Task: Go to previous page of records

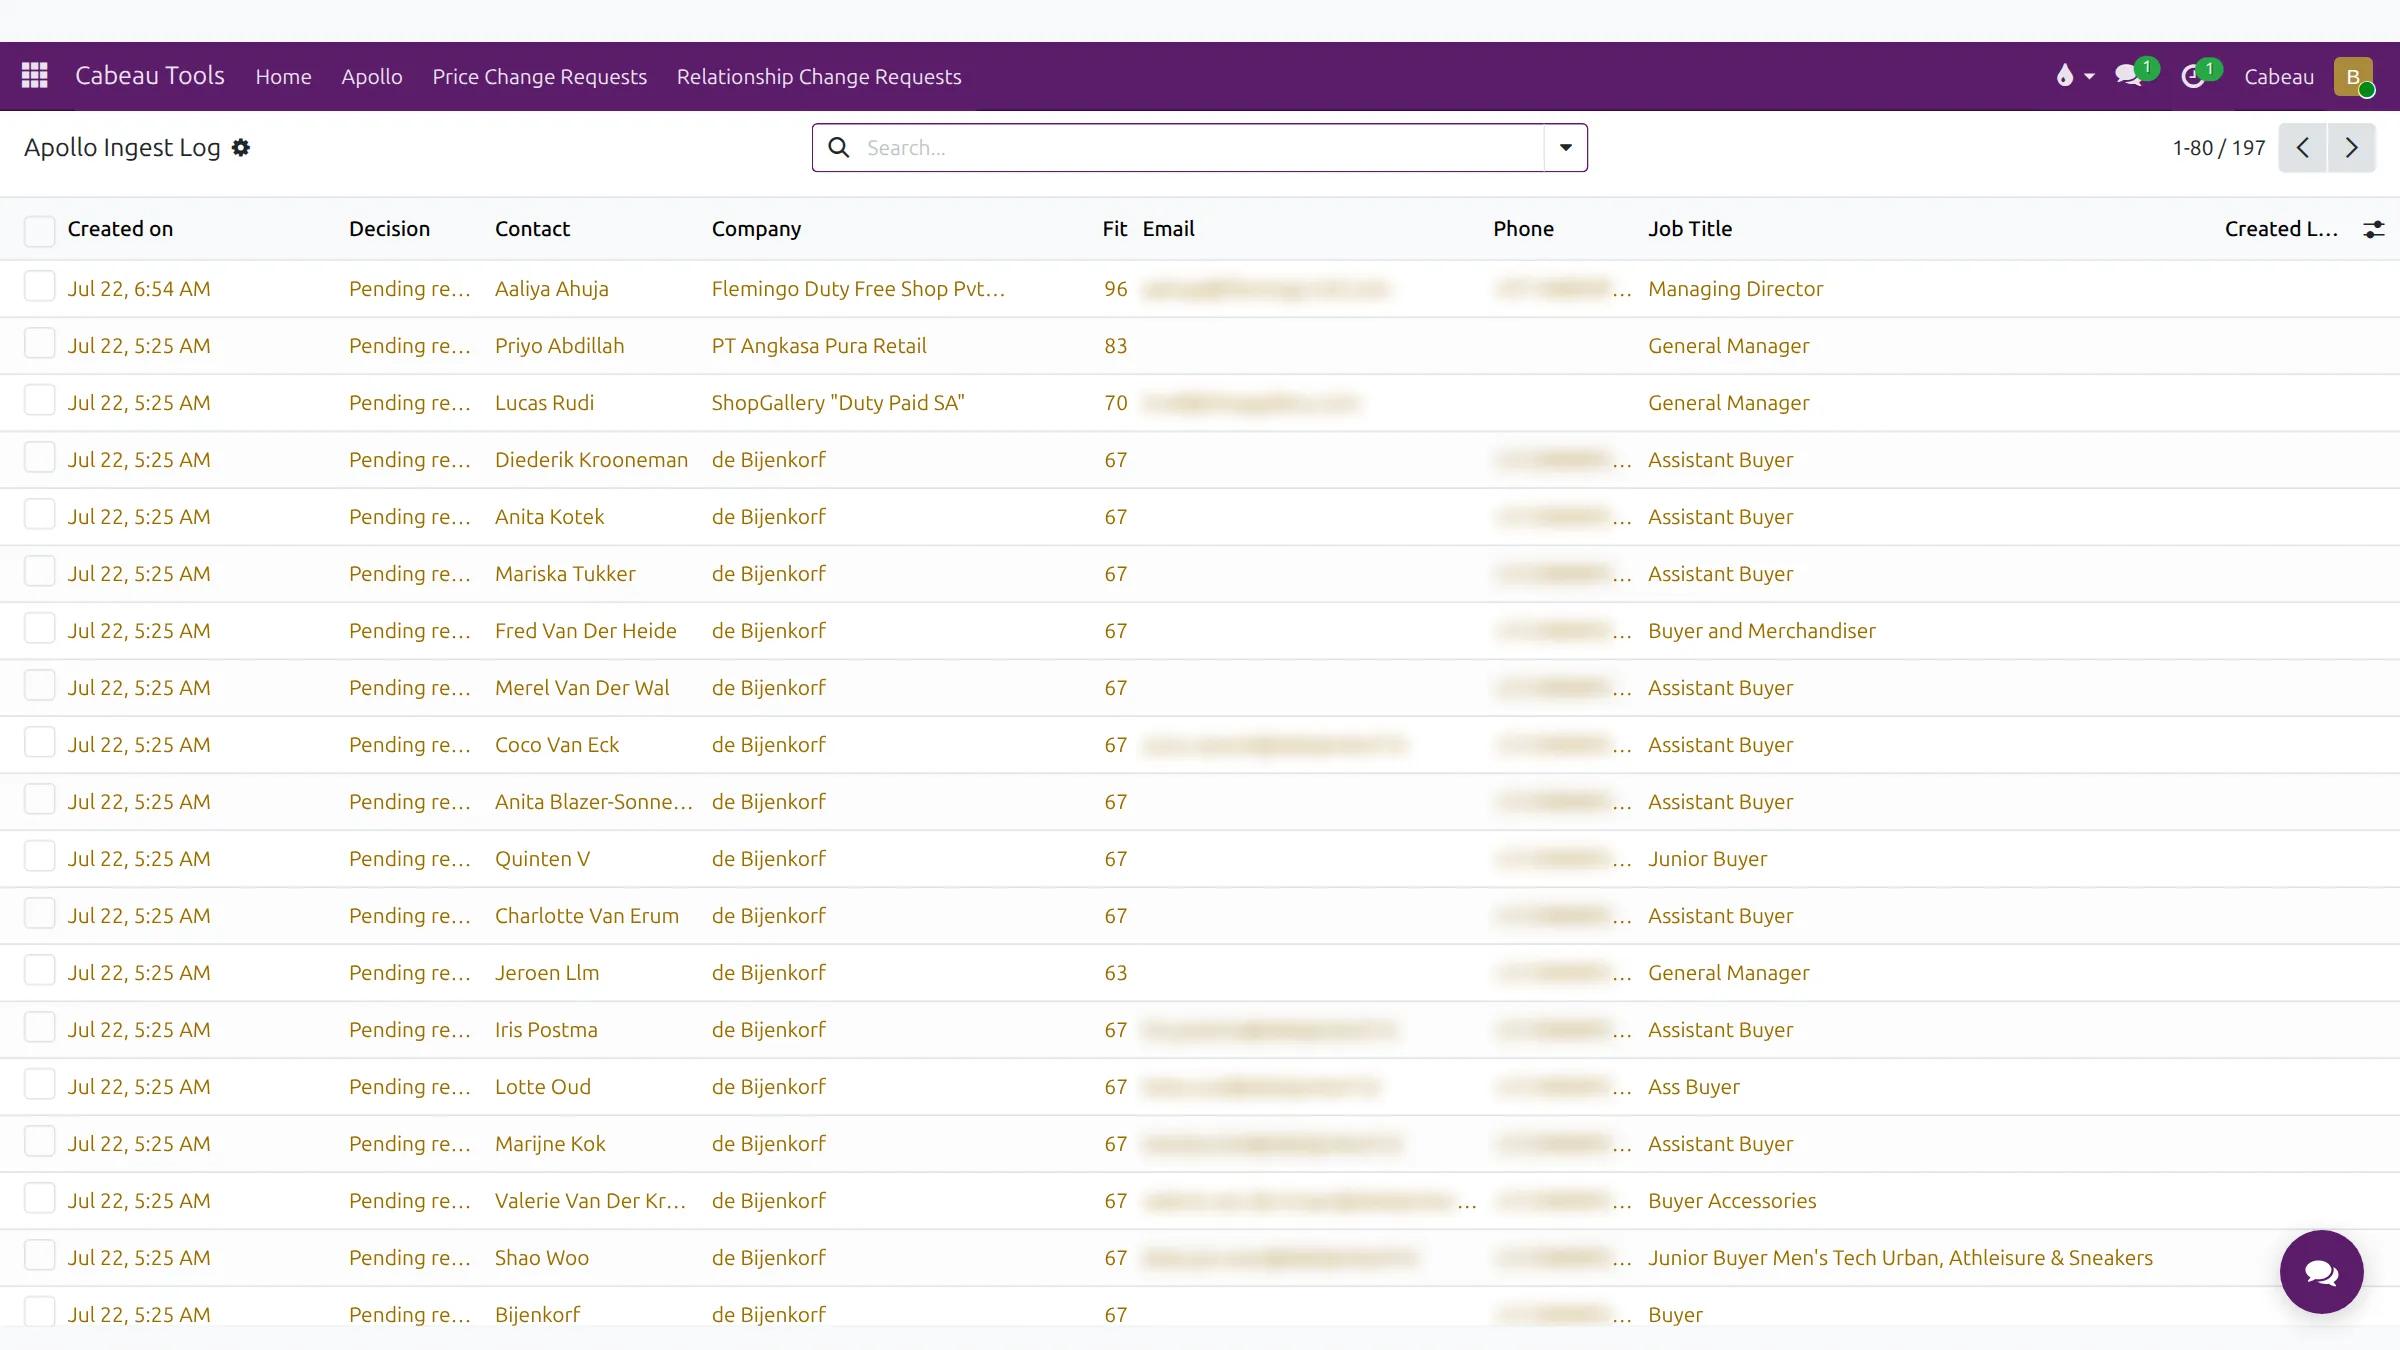Action: pos(2303,148)
